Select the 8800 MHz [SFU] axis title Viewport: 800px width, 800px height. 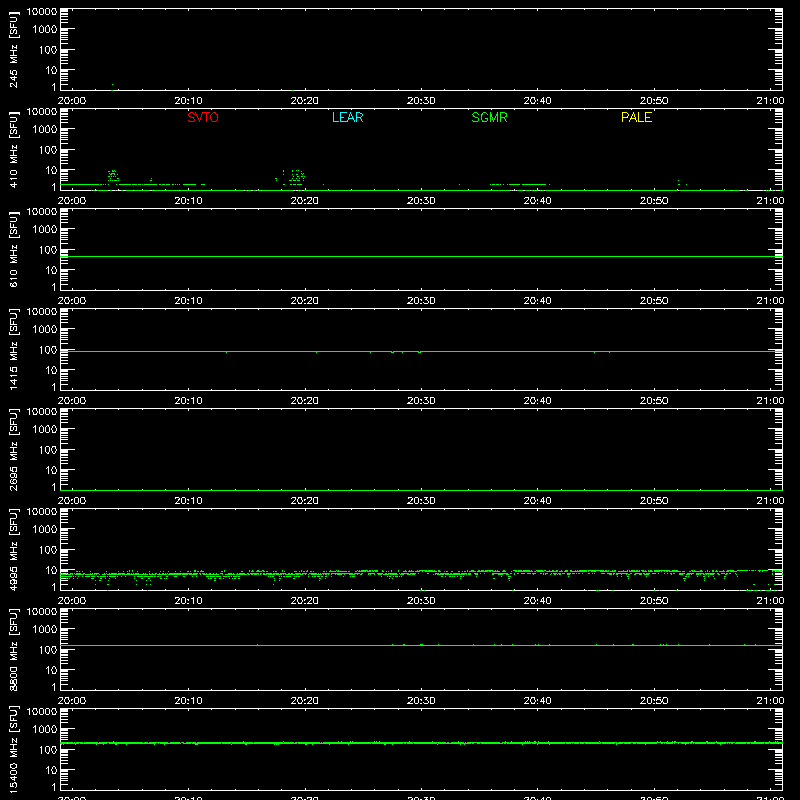pos(13,649)
